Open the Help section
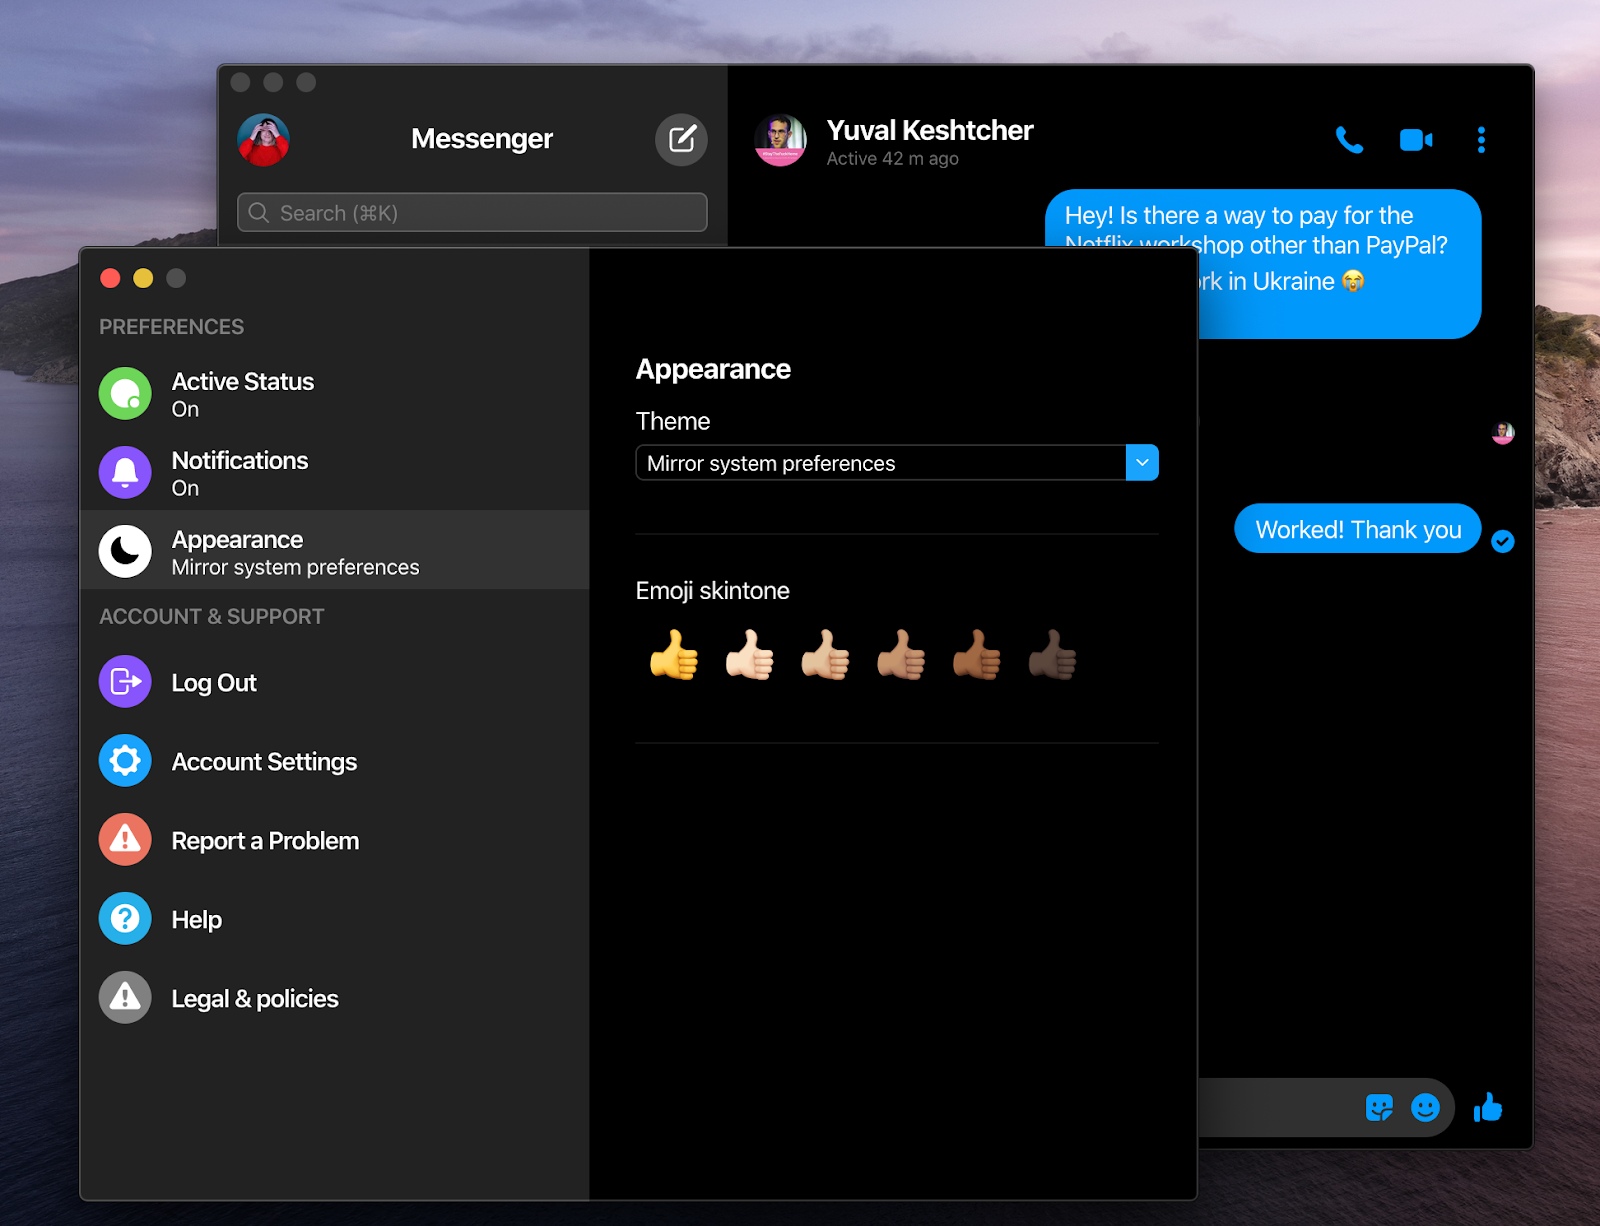This screenshot has width=1600, height=1226. pos(195,918)
